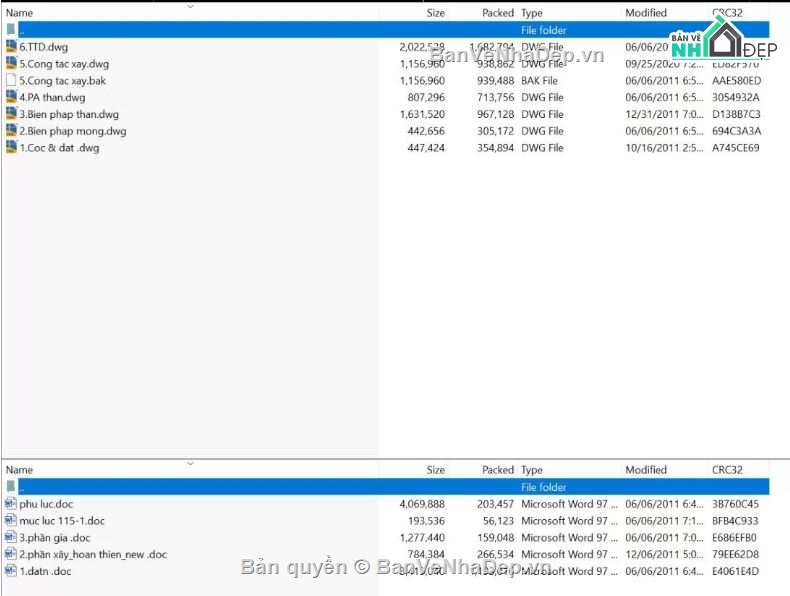Sort bottom list by CRC32 column header
This screenshot has width=790, height=596.
(727, 470)
